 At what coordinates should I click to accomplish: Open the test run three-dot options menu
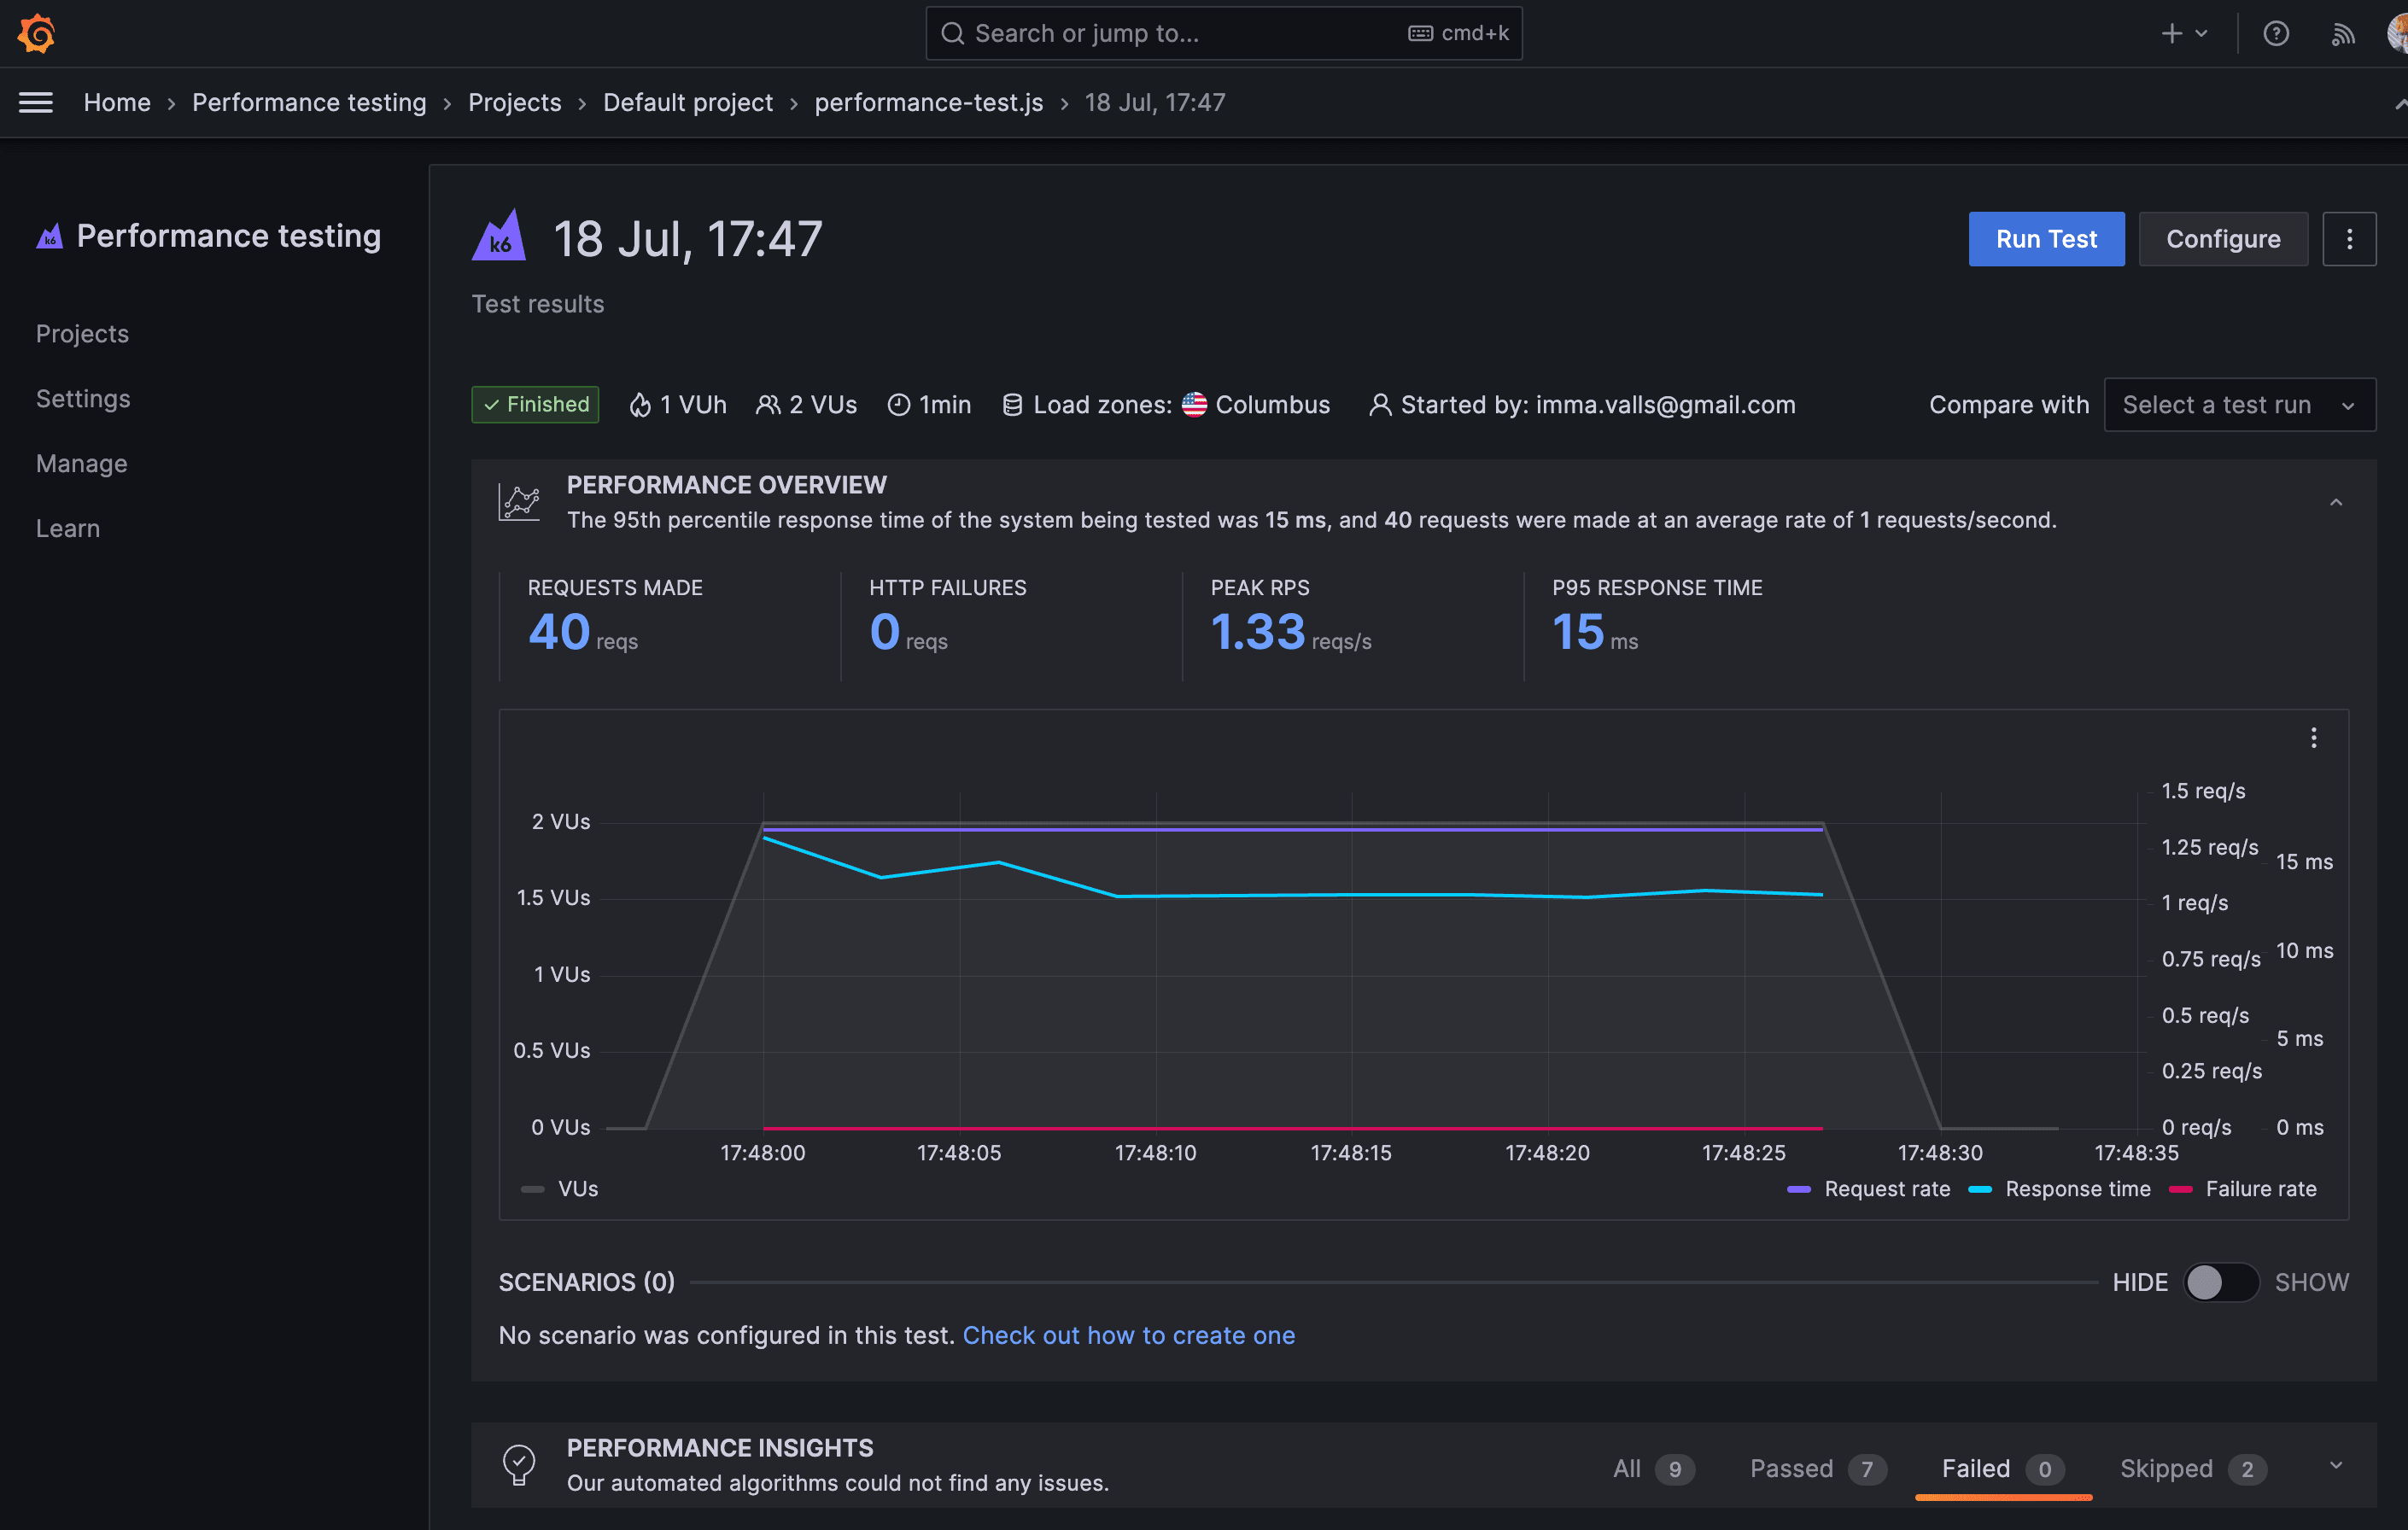2349,239
